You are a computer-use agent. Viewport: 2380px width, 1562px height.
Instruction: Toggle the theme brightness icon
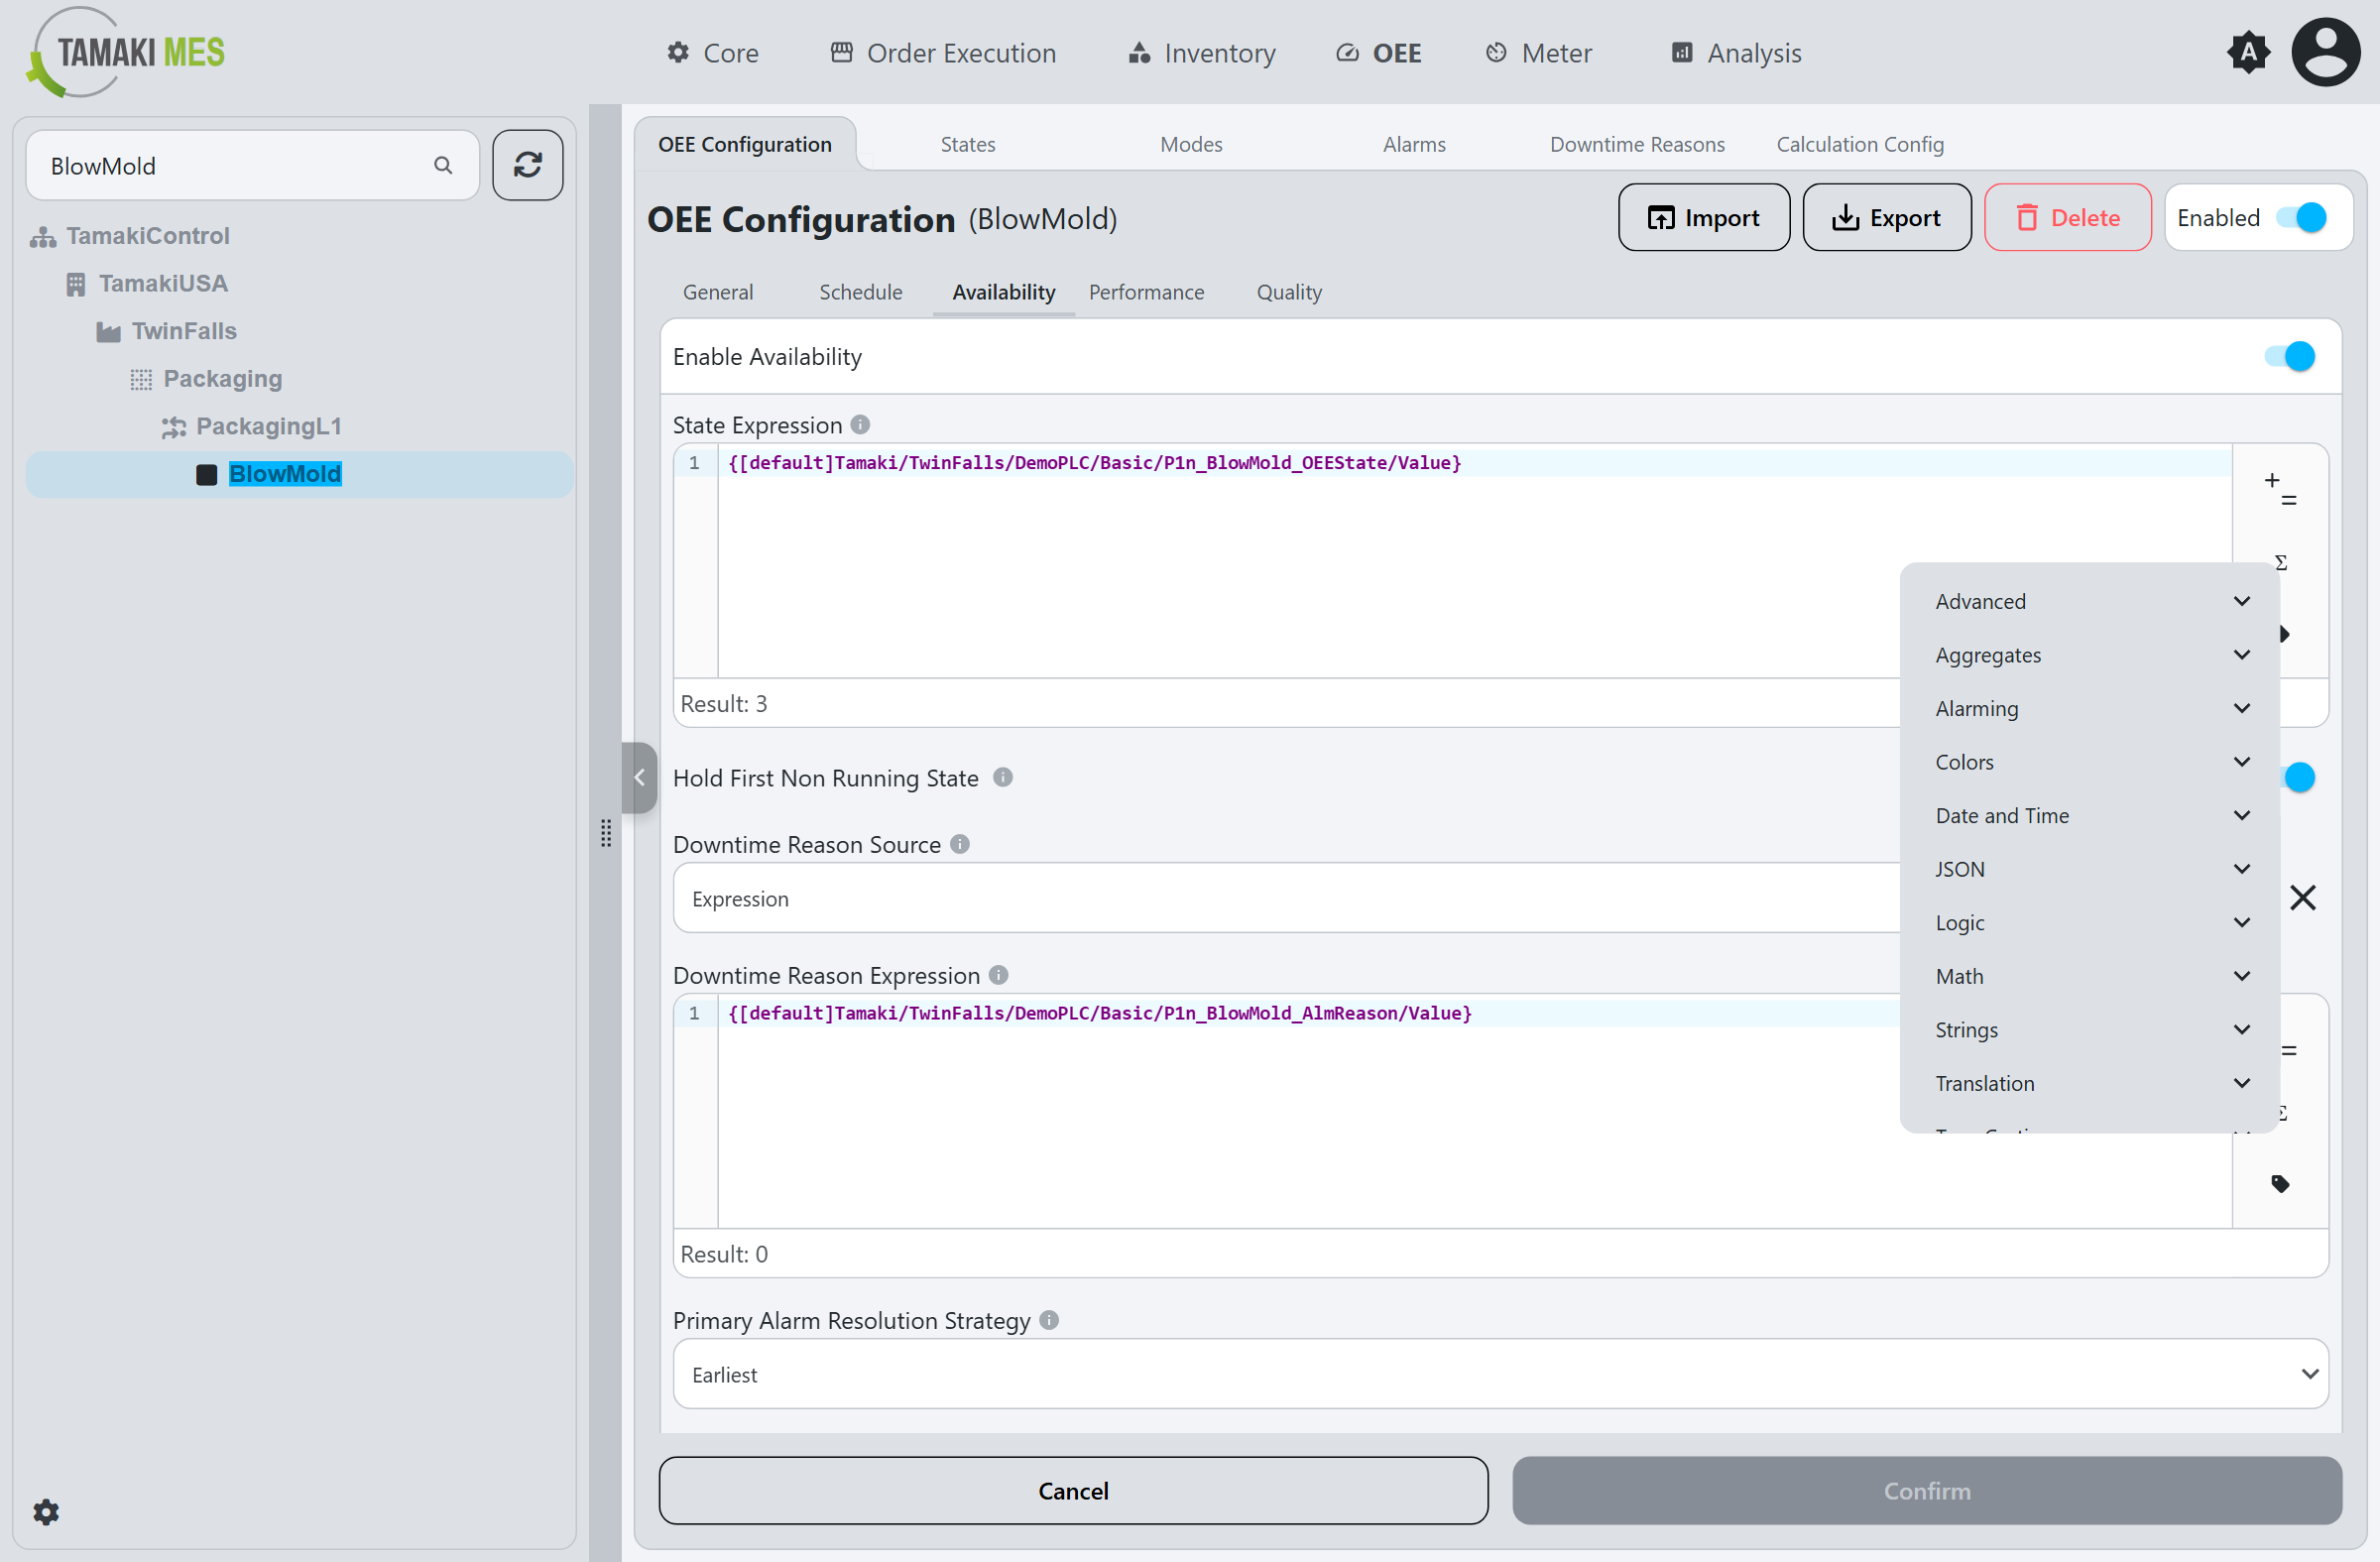pyautogui.click(x=2249, y=52)
